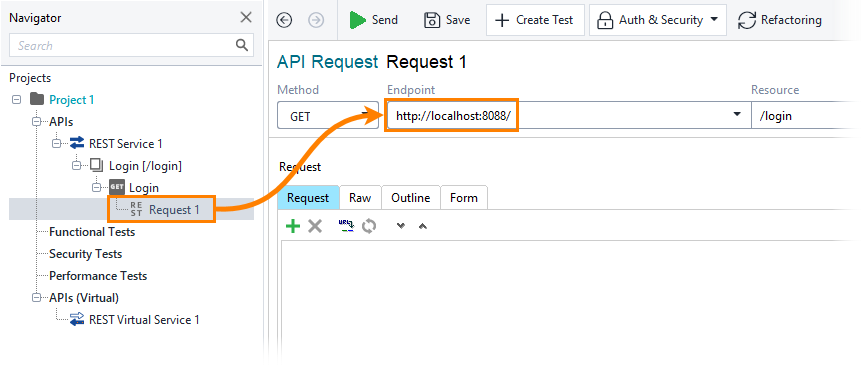Move parameter up with the up arrow
Viewport: 862px width, 366px height.
tap(423, 226)
